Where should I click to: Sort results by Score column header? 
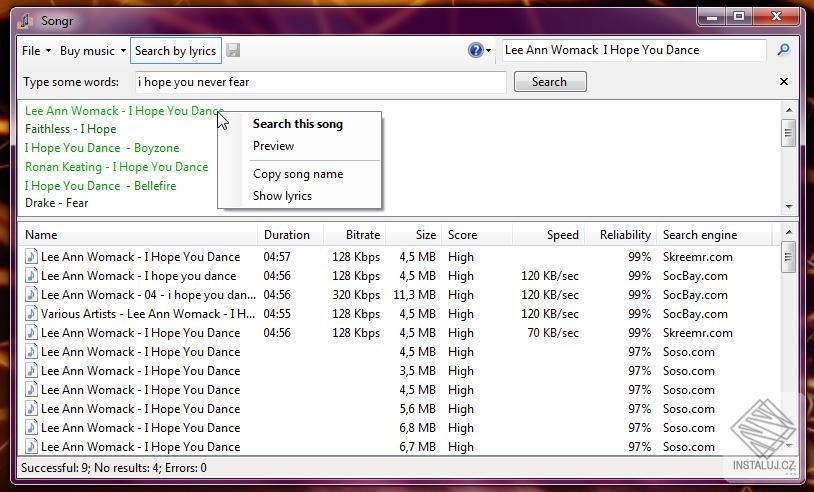click(477, 235)
